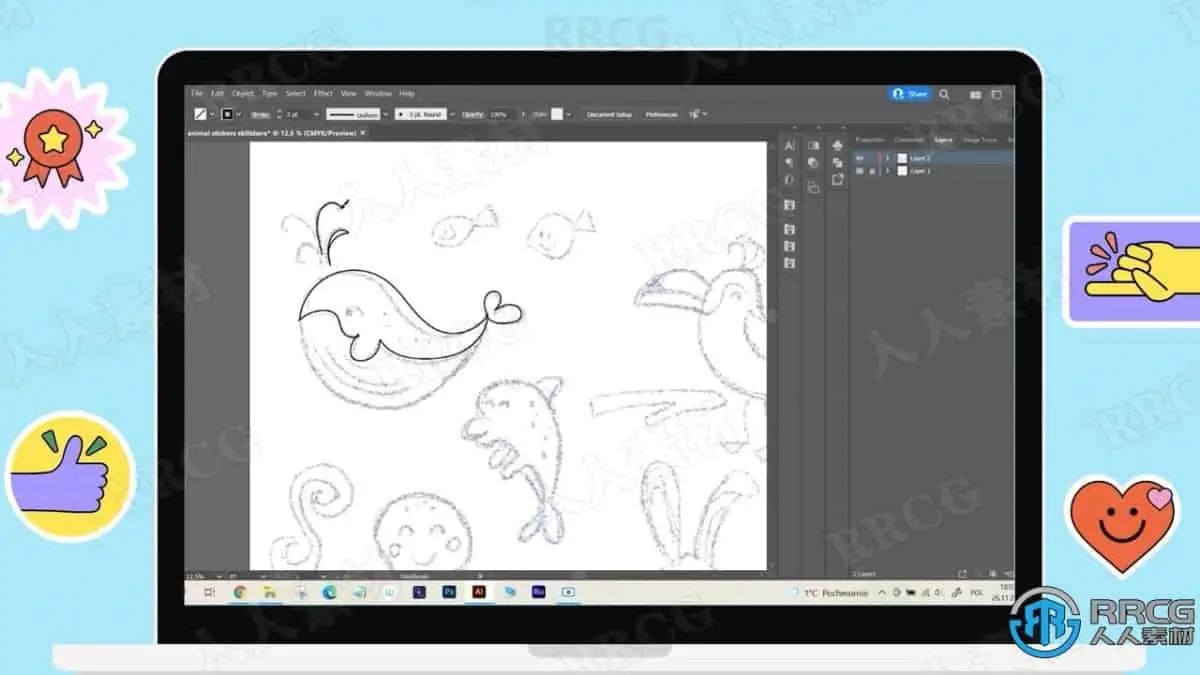
Task: Open the arrange documents icon
Action: pos(975,95)
